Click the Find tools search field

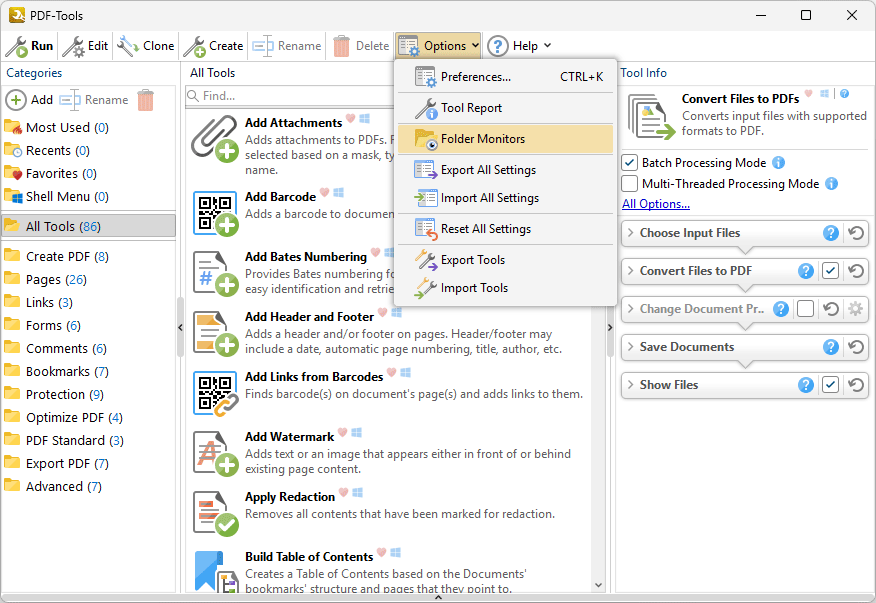(291, 96)
